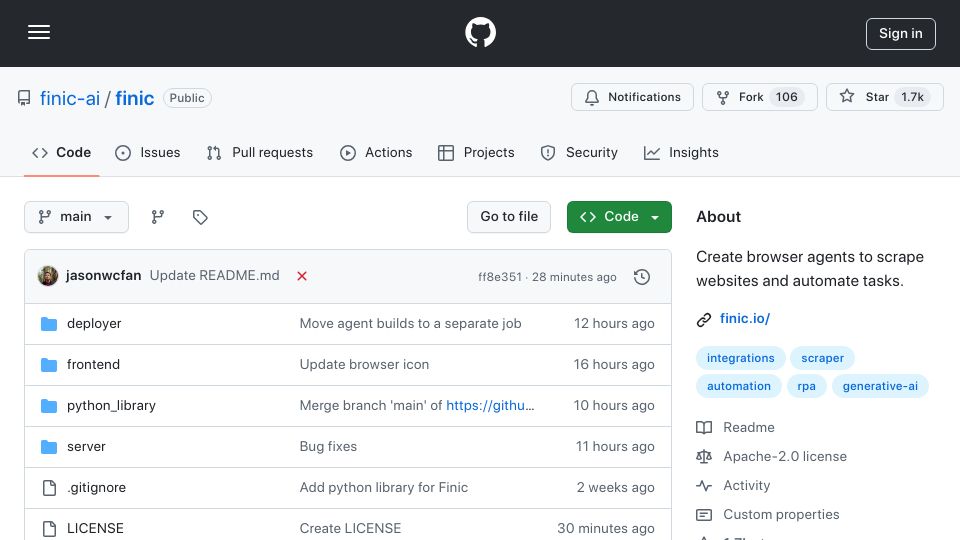Screen dimensions: 960x540
Task: Select the generative-ai topic tag
Action: click(x=880, y=386)
